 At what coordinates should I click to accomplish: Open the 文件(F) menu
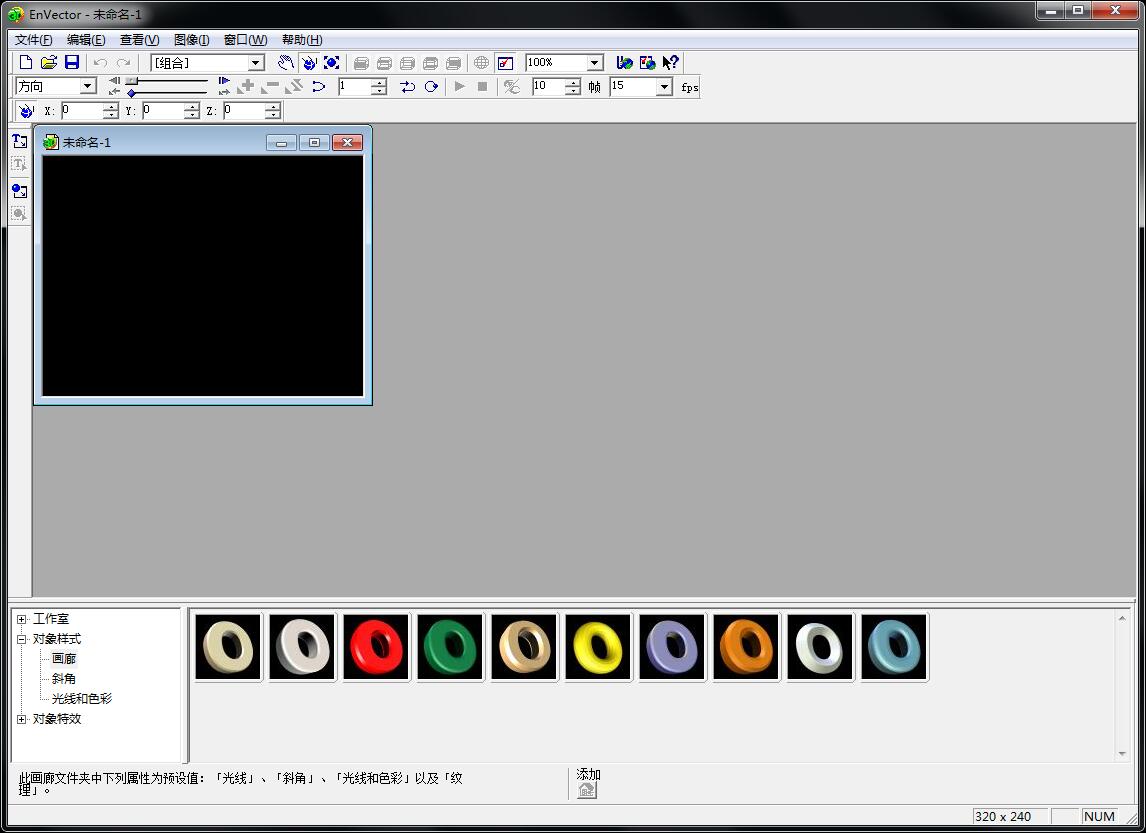[34, 40]
